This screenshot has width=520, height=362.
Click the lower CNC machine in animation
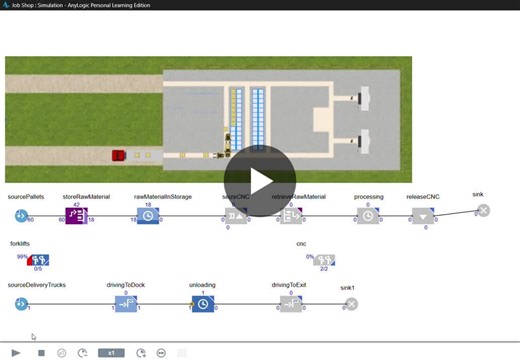[x=364, y=142]
